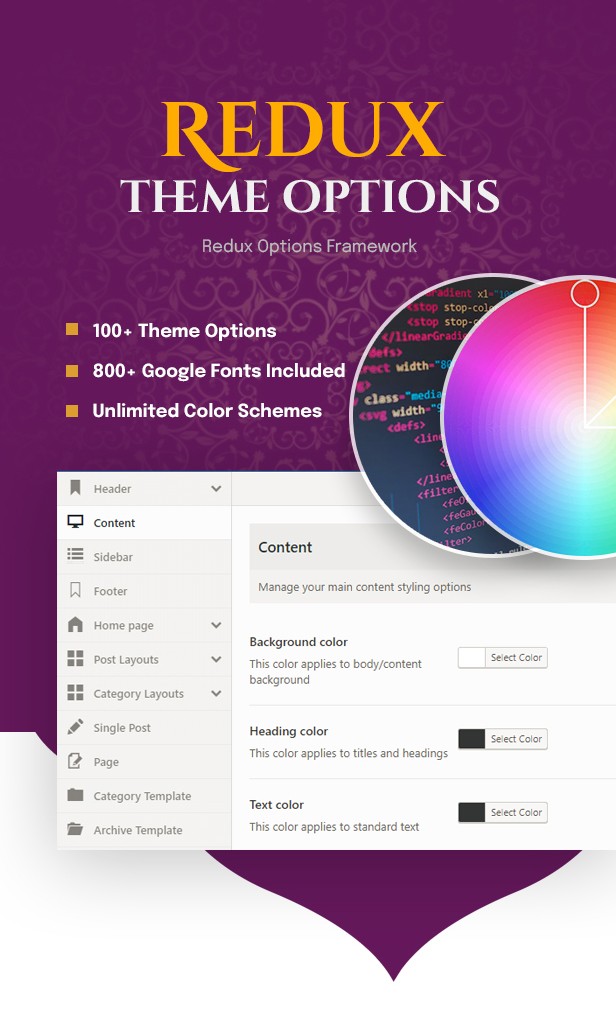Expand the Home page chevron
This screenshot has height=1024, width=616.
click(x=216, y=625)
